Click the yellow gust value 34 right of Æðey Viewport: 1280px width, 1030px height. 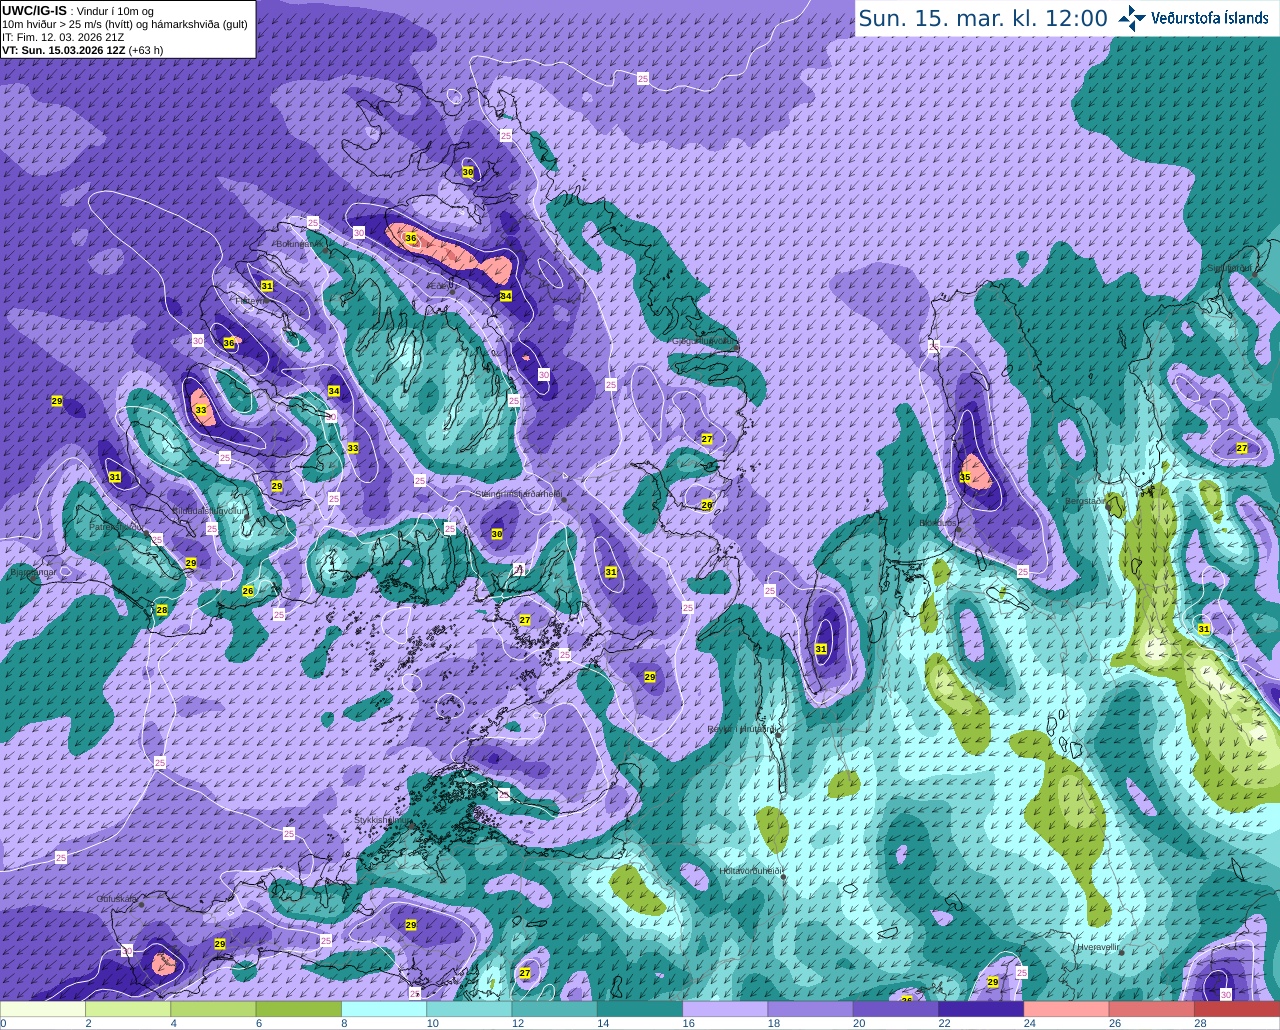click(x=506, y=296)
